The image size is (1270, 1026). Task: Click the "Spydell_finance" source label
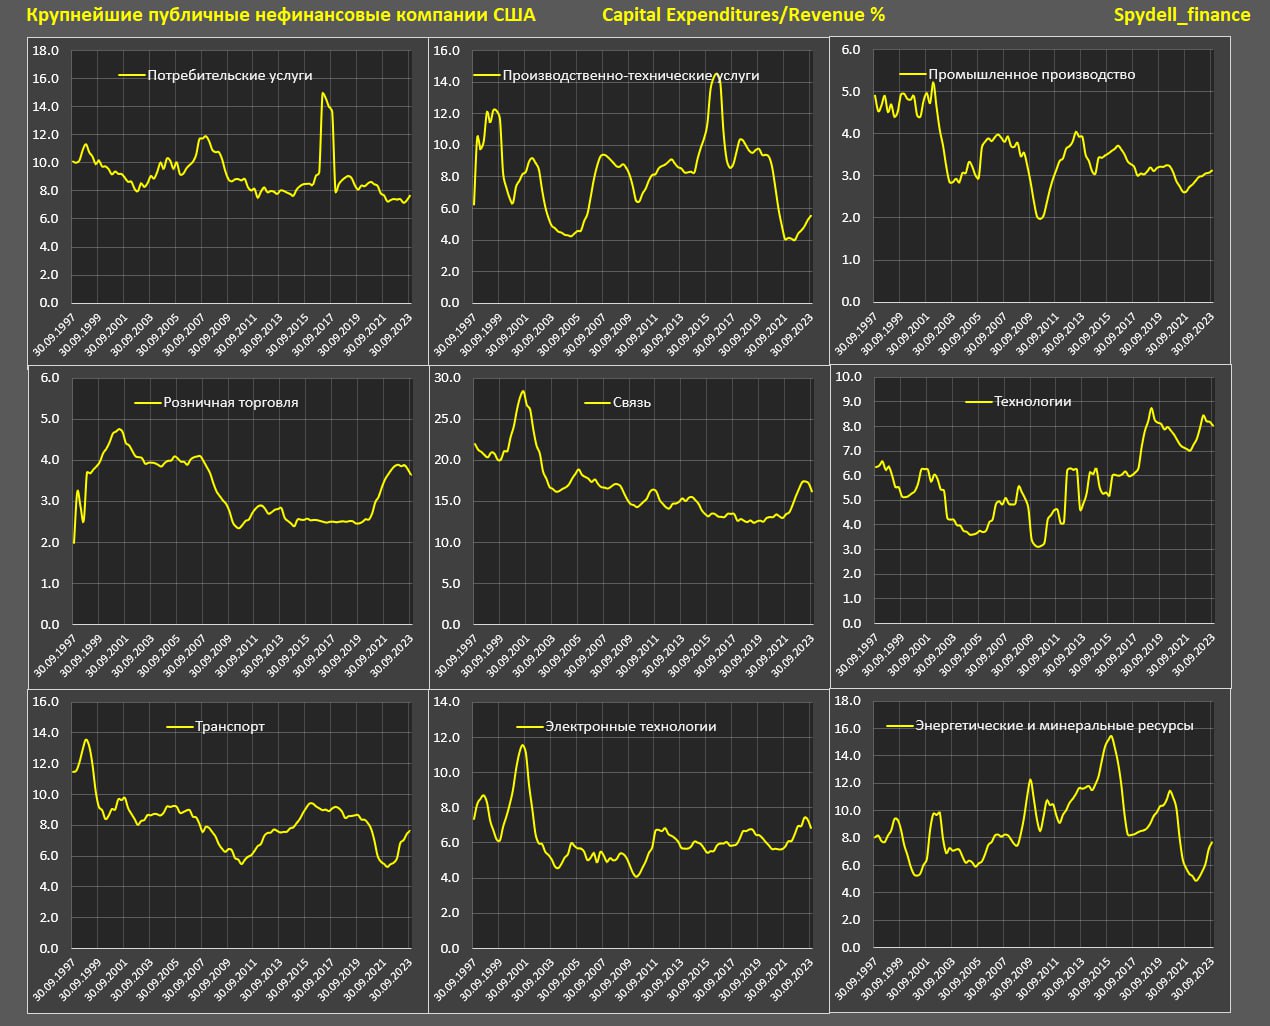click(x=1182, y=15)
